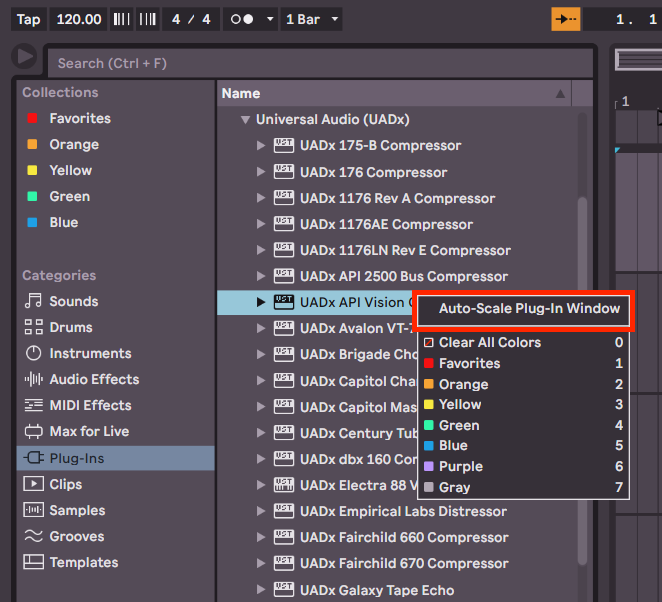662x602 pixels.
Task: Open the Instruments category icon
Action: (33, 353)
